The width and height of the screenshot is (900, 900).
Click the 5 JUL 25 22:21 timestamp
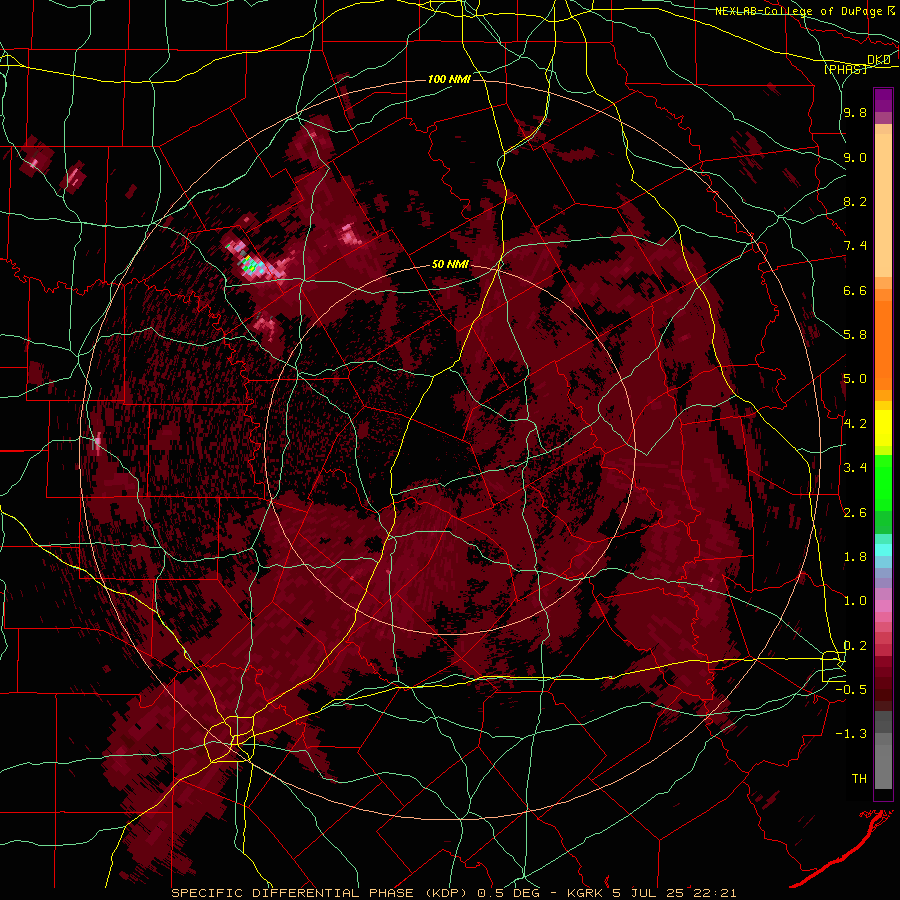(676, 893)
